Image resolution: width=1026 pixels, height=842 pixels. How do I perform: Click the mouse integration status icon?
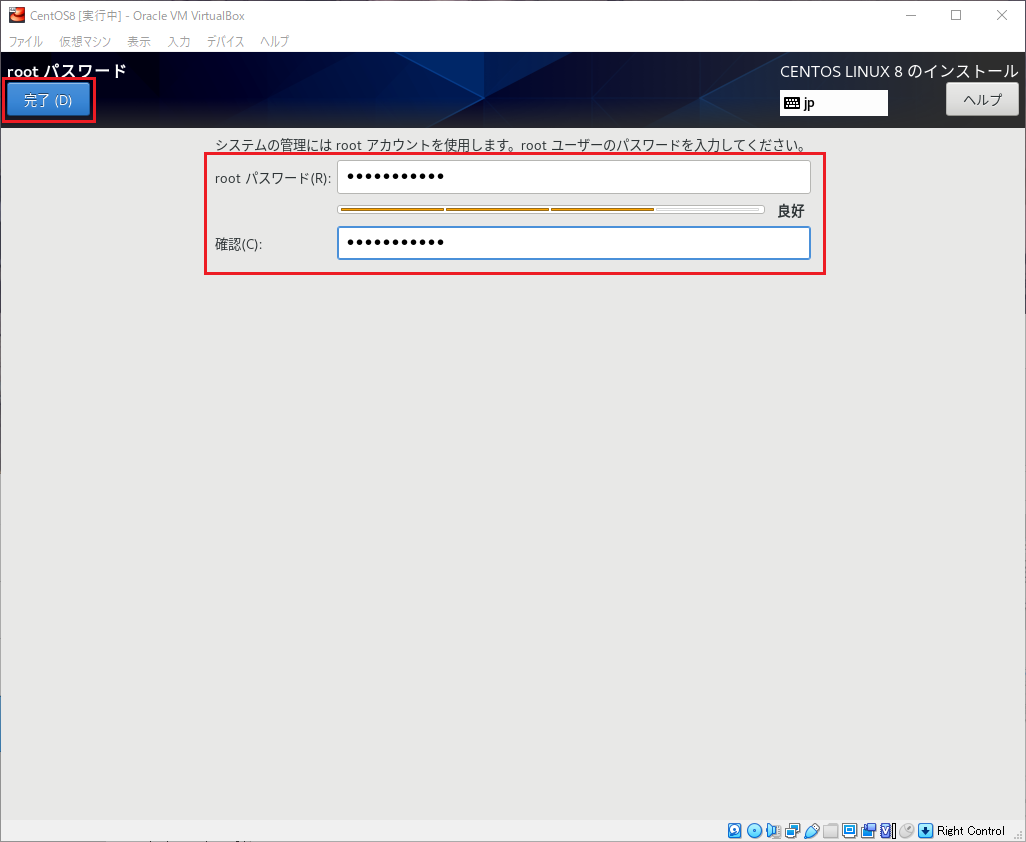coord(906,831)
